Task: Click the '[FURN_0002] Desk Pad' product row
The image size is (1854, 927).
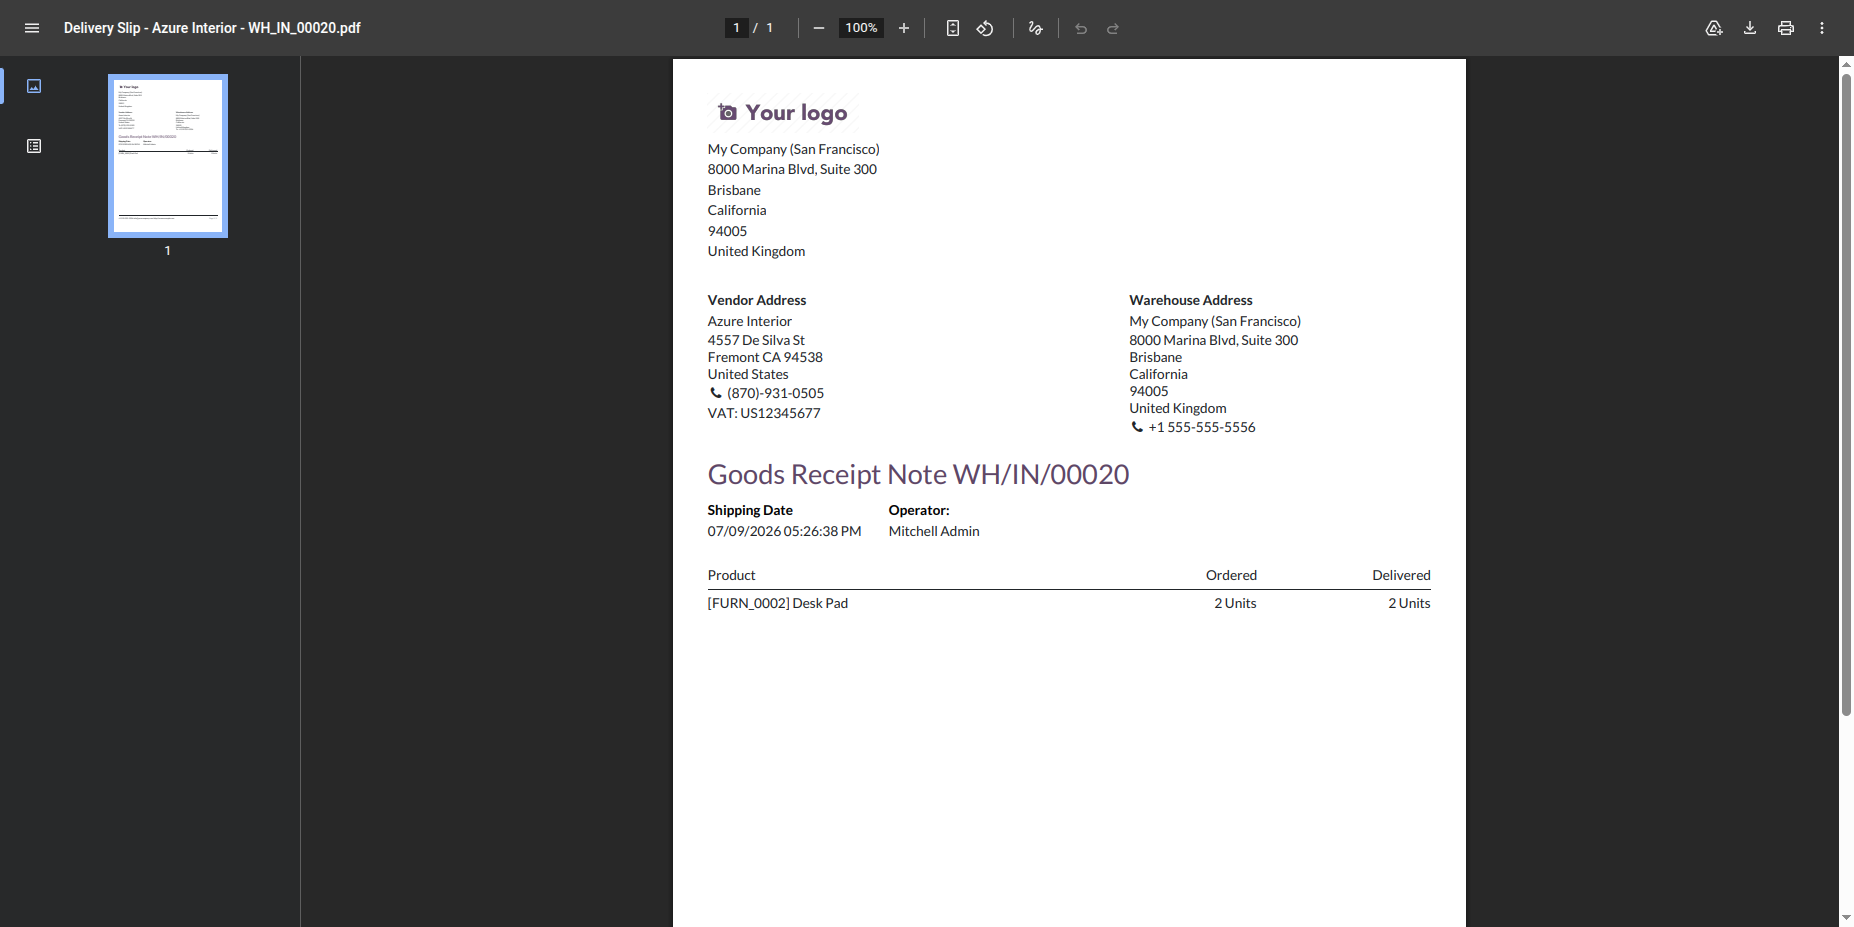Action: pos(1069,603)
